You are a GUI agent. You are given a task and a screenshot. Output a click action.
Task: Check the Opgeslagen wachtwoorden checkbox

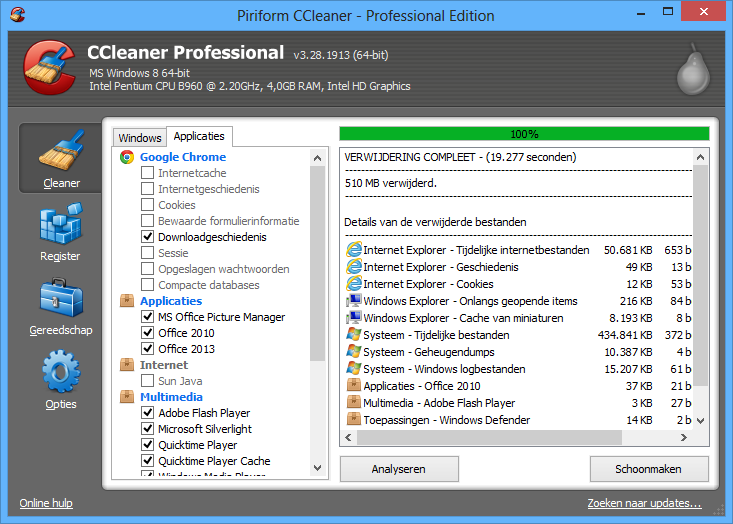(148, 269)
